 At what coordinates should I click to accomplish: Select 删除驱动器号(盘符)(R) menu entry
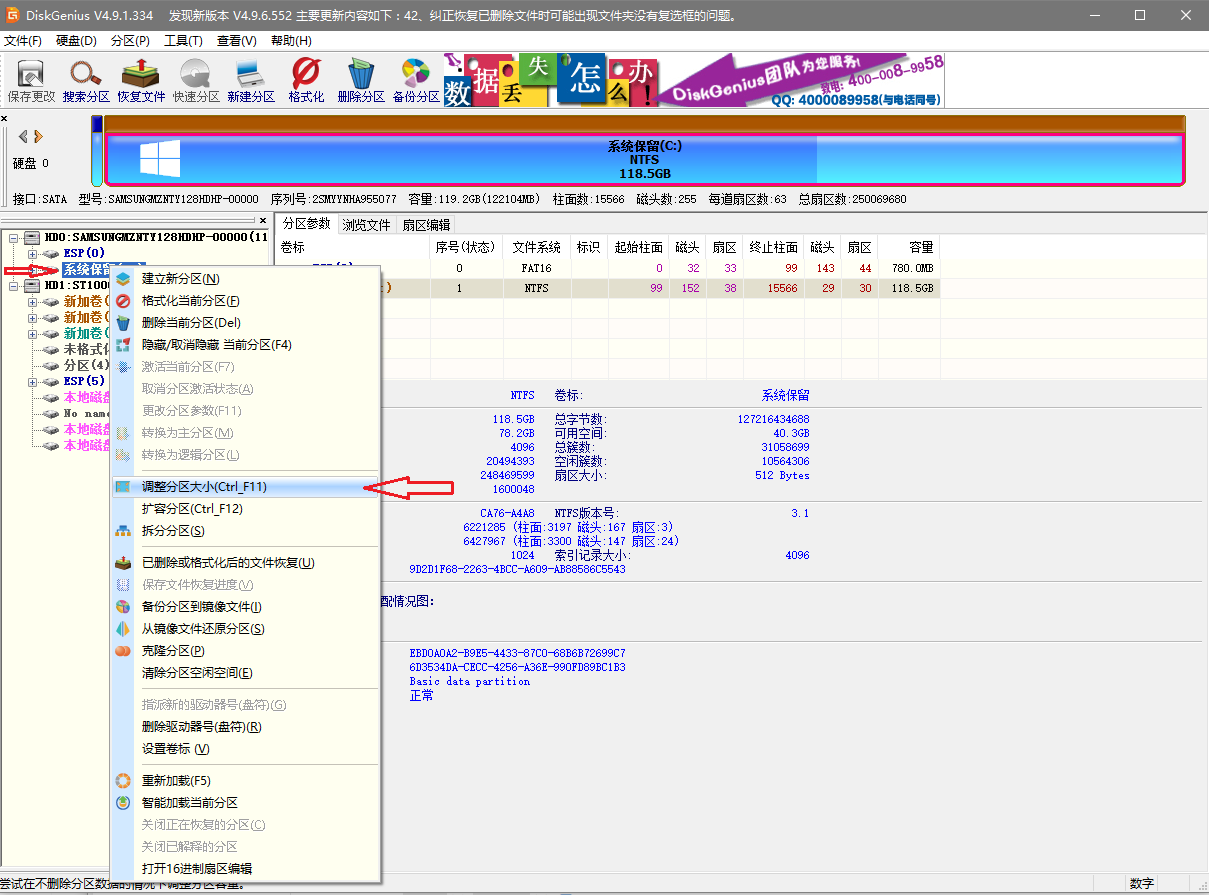246,726
